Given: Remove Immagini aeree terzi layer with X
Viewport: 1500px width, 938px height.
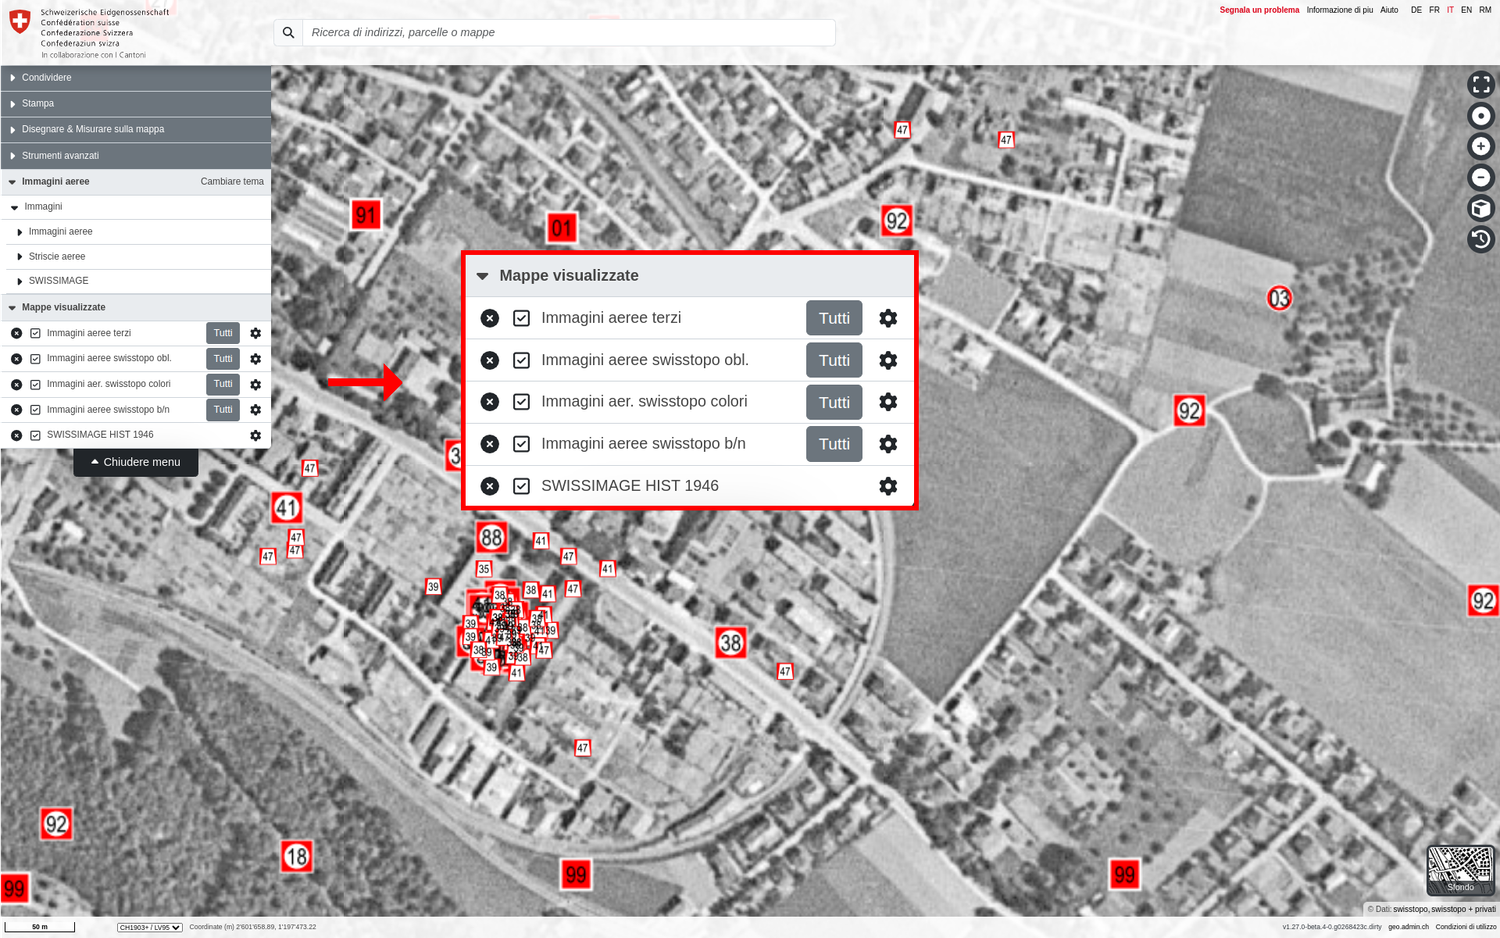Looking at the screenshot, I should pos(489,317).
